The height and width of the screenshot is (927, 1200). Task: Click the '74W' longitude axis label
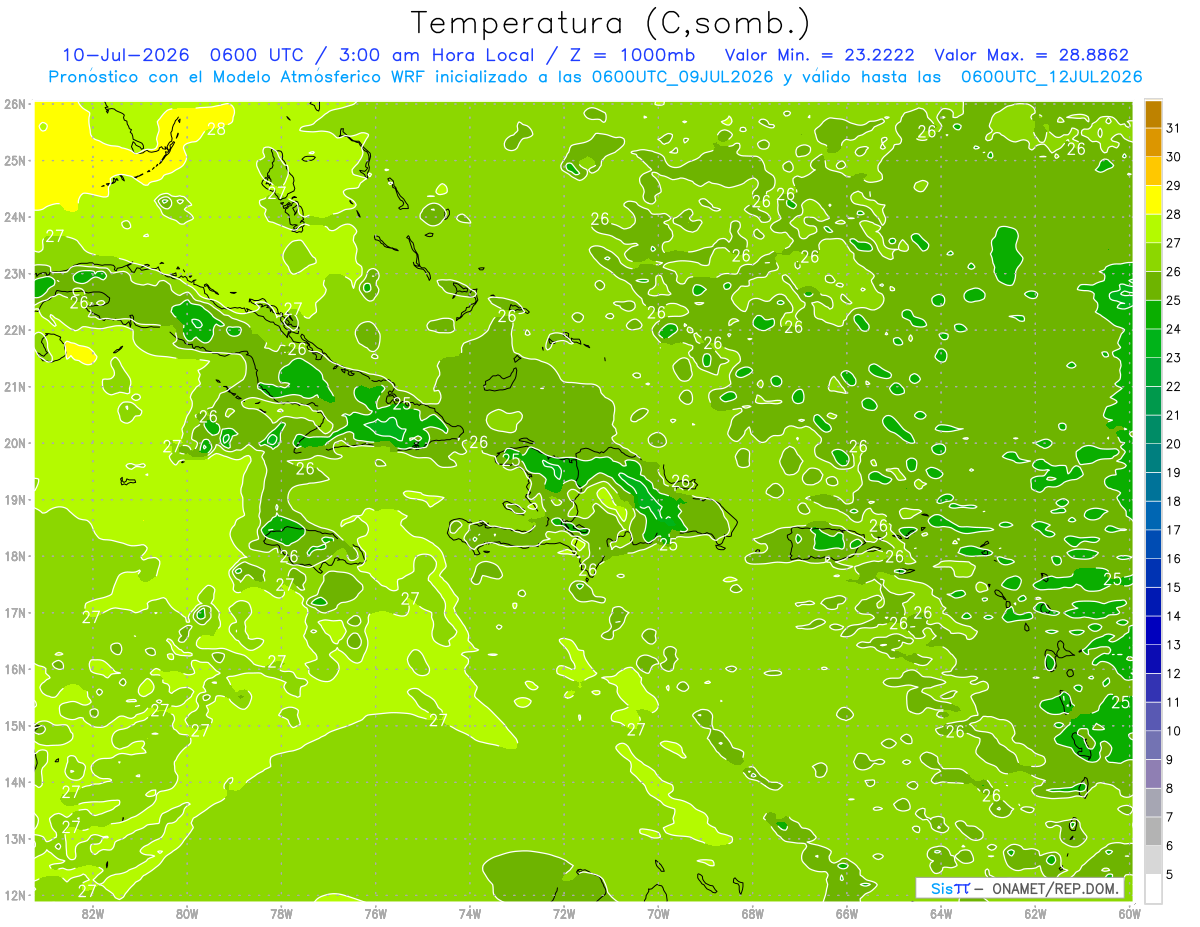tap(469, 913)
